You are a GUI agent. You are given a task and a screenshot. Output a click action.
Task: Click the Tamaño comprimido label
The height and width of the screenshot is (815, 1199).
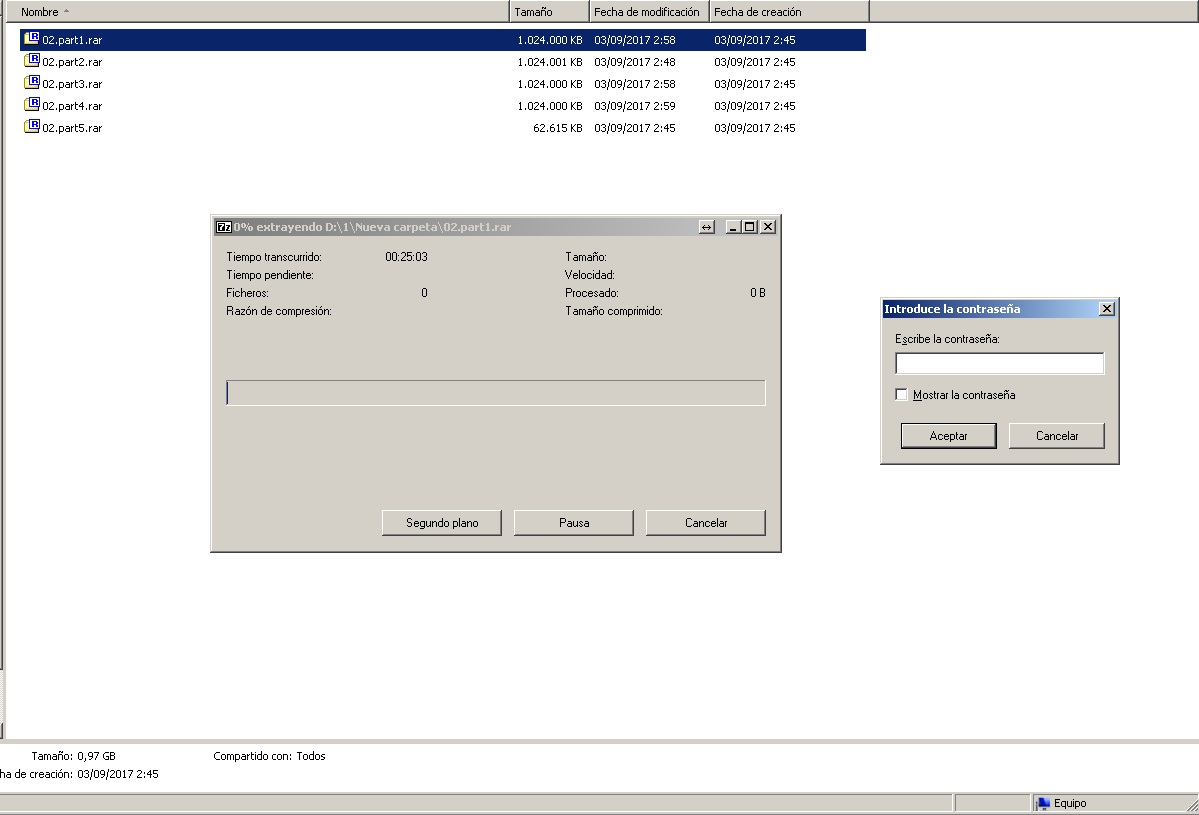pyautogui.click(x=614, y=311)
